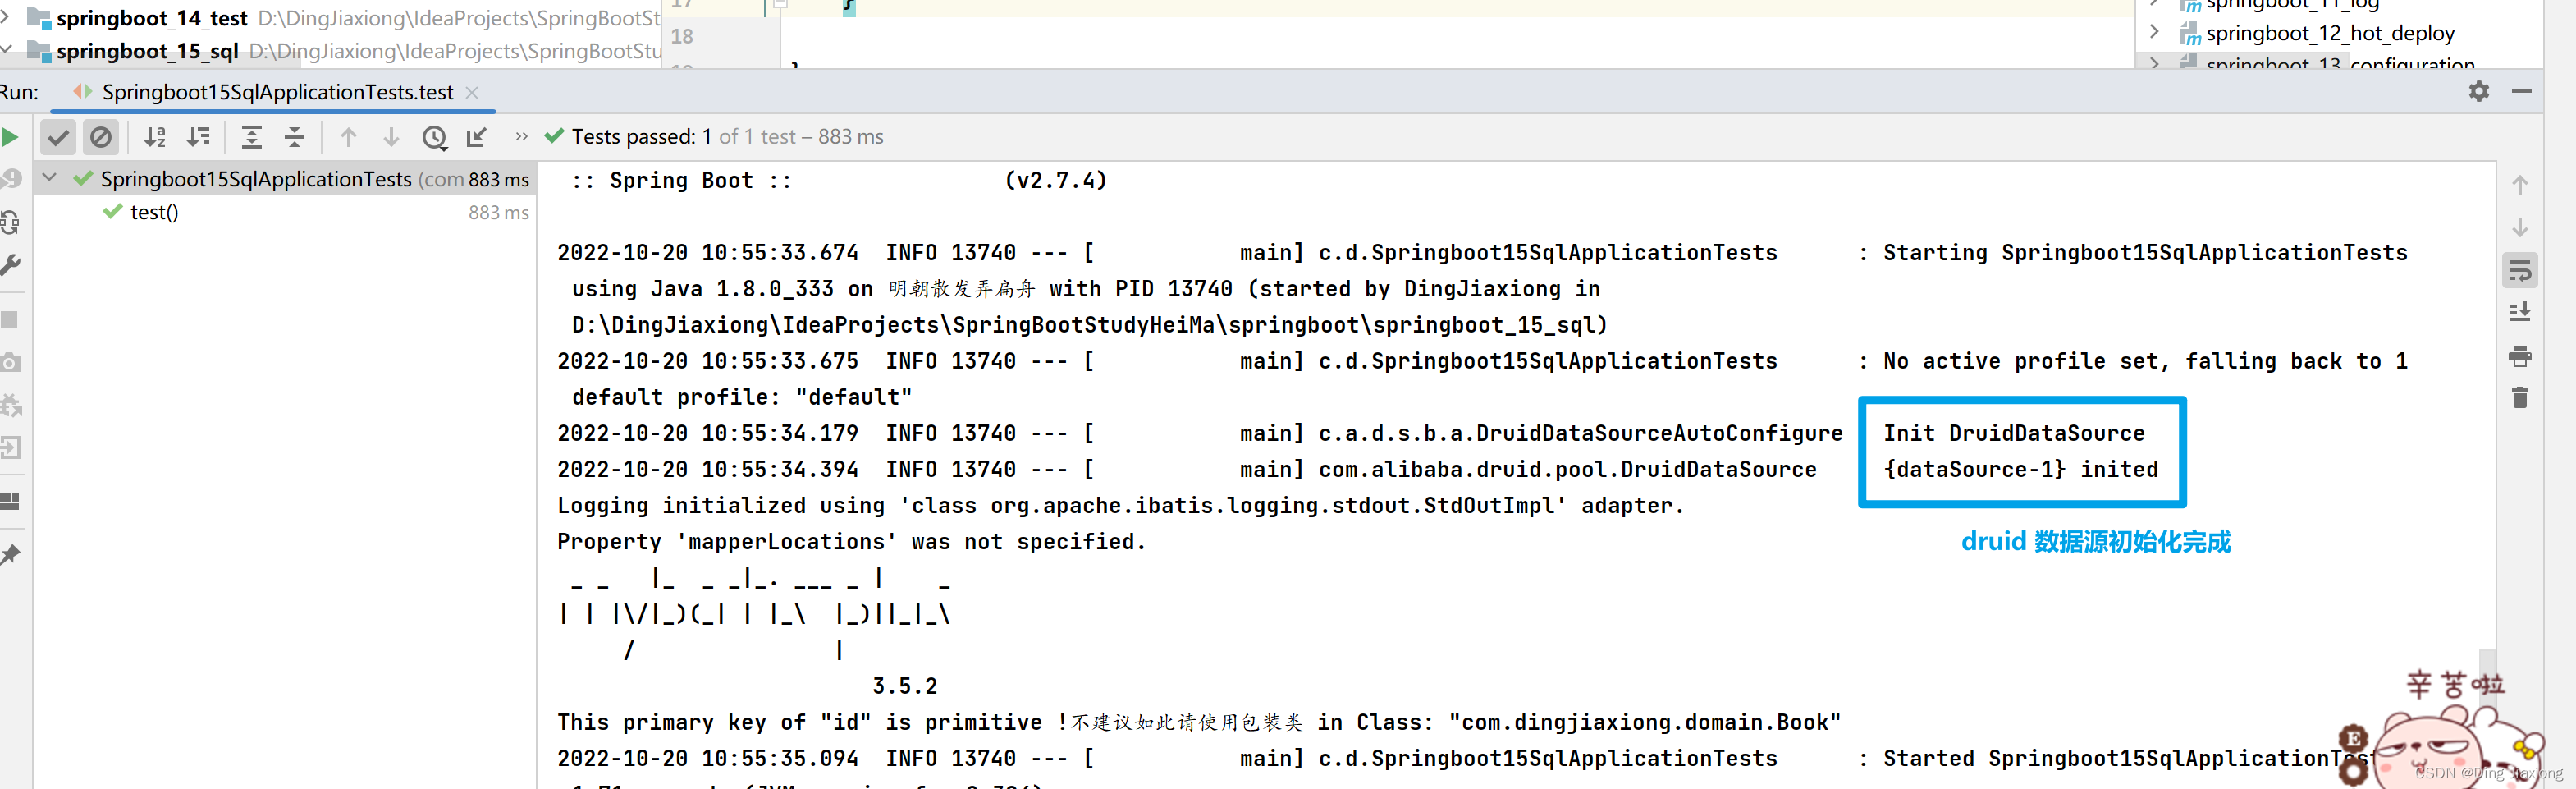The height and width of the screenshot is (789, 2576).
Task: Open Run panel settings gear
Action: click(2478, 91)
